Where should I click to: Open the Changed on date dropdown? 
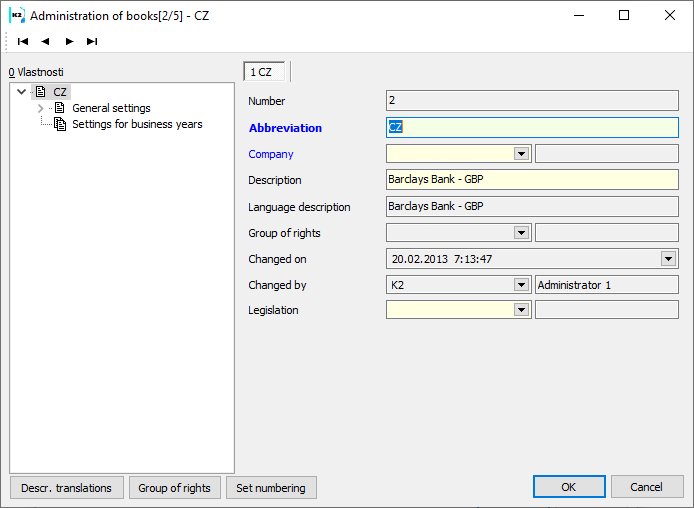(669, 259)
